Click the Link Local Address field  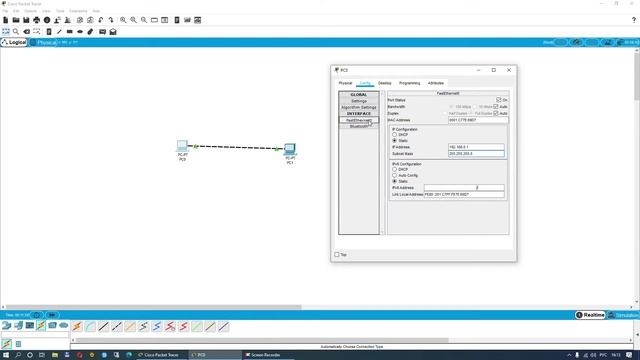click(x=464, y=194)
